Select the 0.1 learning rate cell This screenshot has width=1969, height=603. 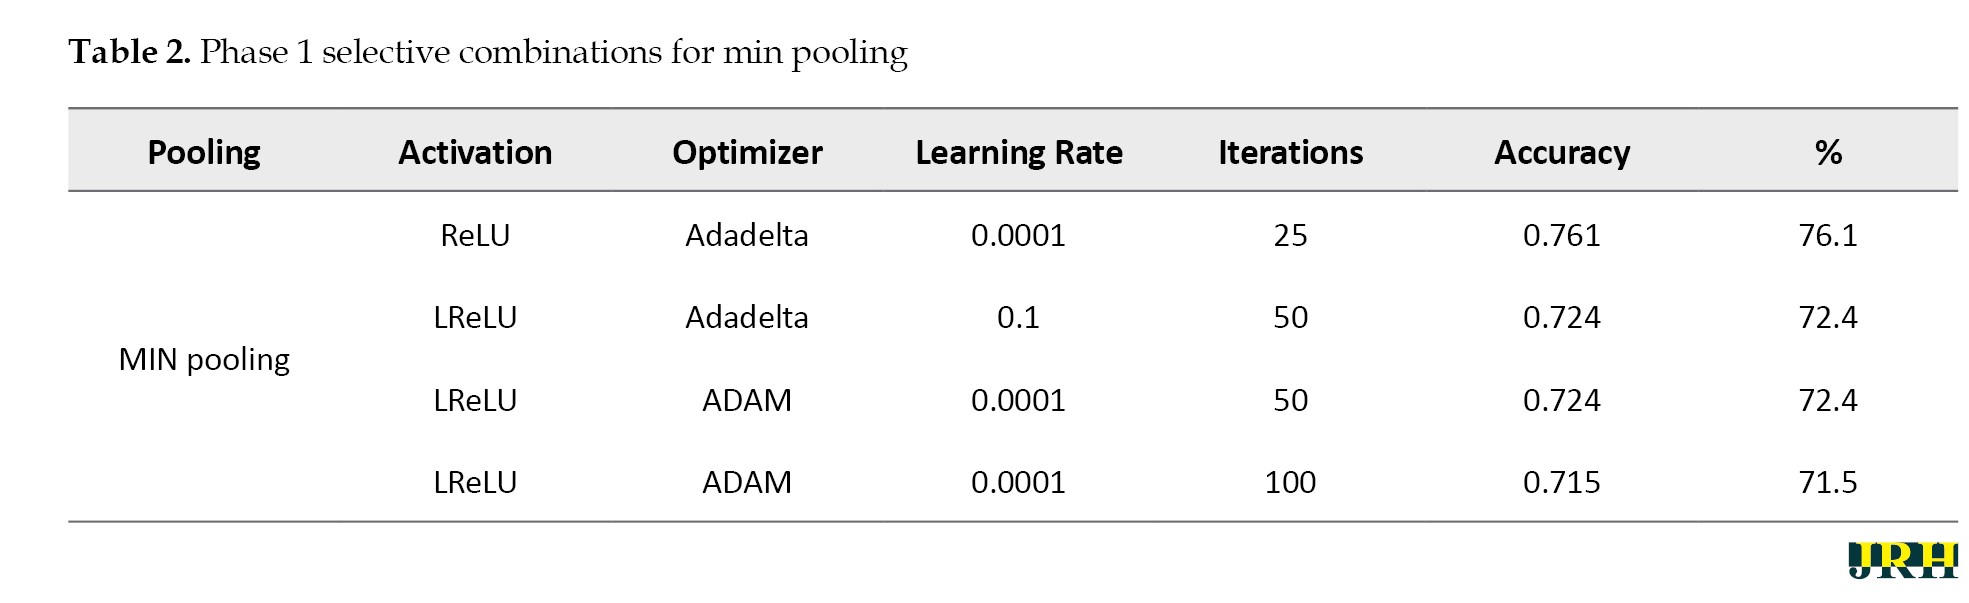1018,317
